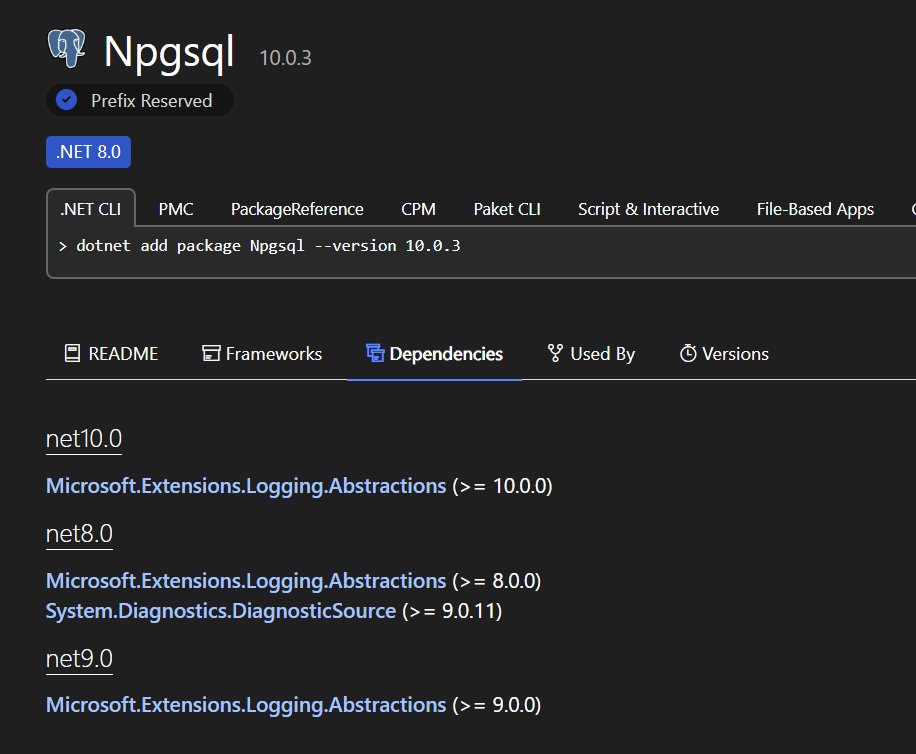
Task: Show the Versions section tab
Action: coord(724,353)
